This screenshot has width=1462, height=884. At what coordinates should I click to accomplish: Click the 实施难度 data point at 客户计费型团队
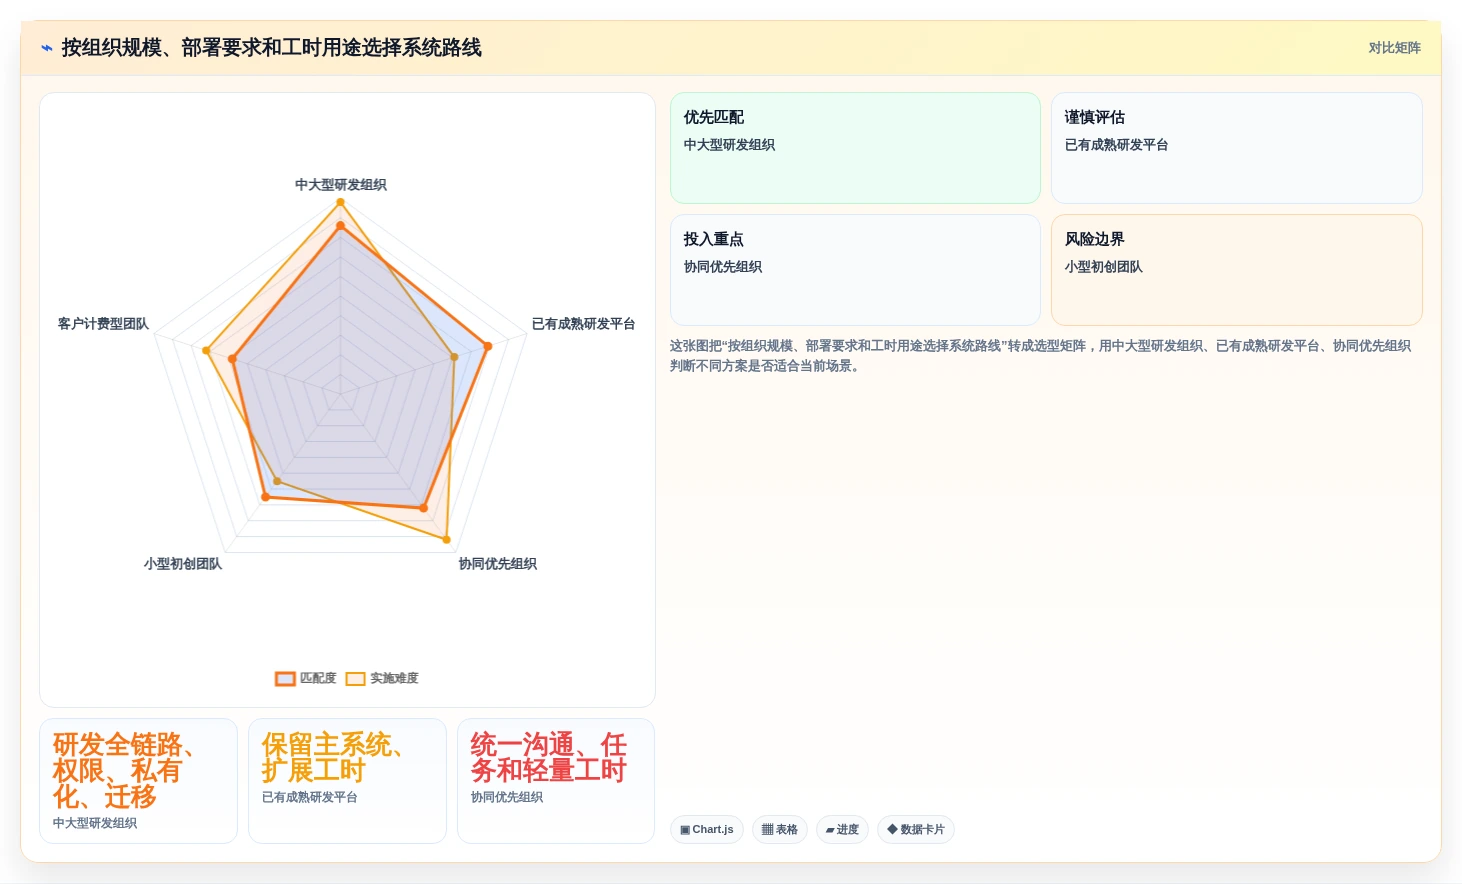tap(206, 351)
